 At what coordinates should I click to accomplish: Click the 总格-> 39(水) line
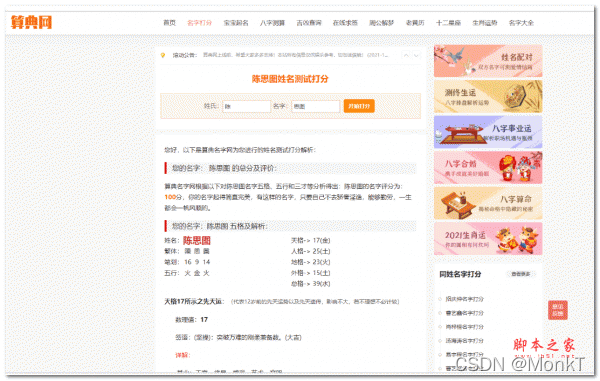(310, 283)
